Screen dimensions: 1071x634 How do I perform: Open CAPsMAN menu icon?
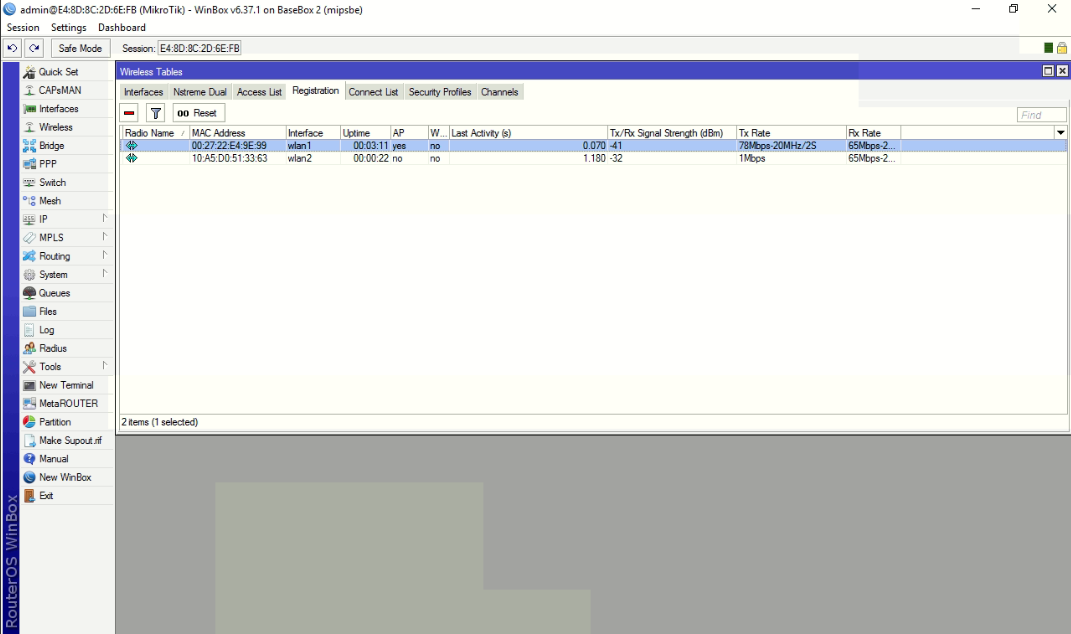[29, 90]
